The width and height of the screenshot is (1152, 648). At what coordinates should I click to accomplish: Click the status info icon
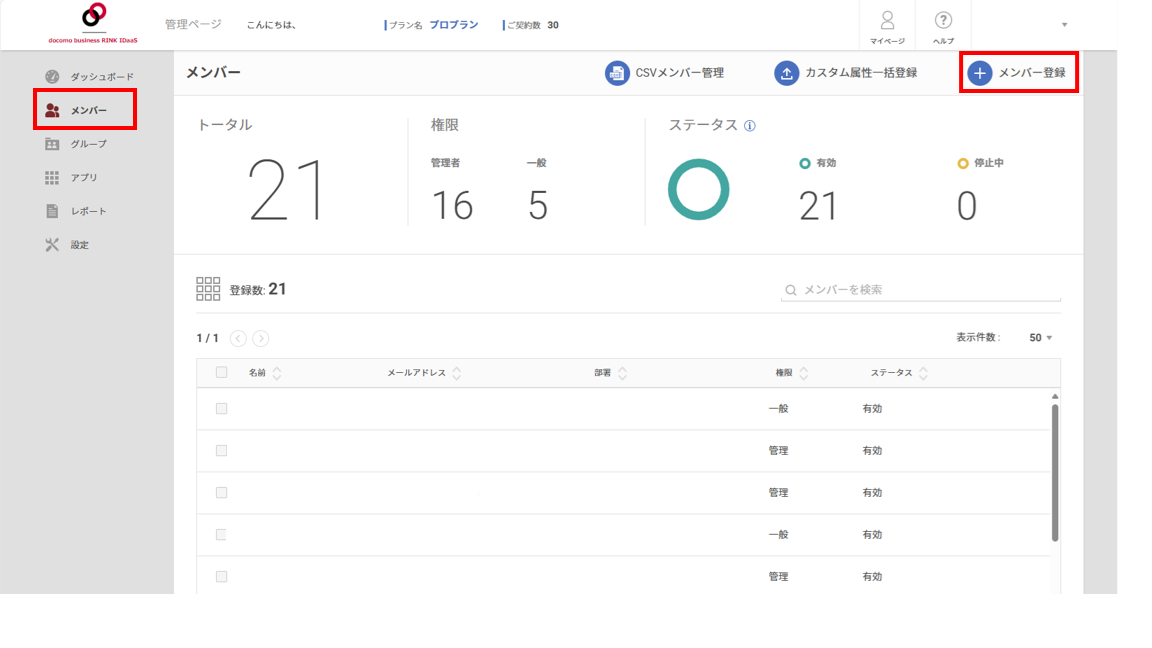pyautogui.click(x=749, y=126)
